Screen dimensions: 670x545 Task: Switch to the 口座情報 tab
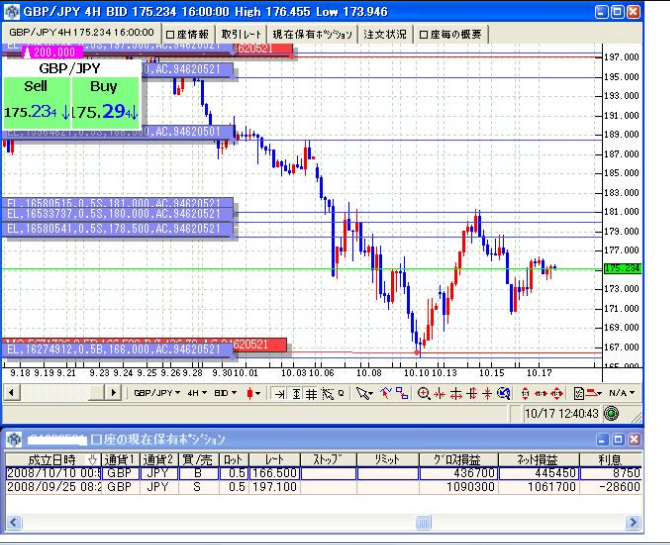pos(187,34)
